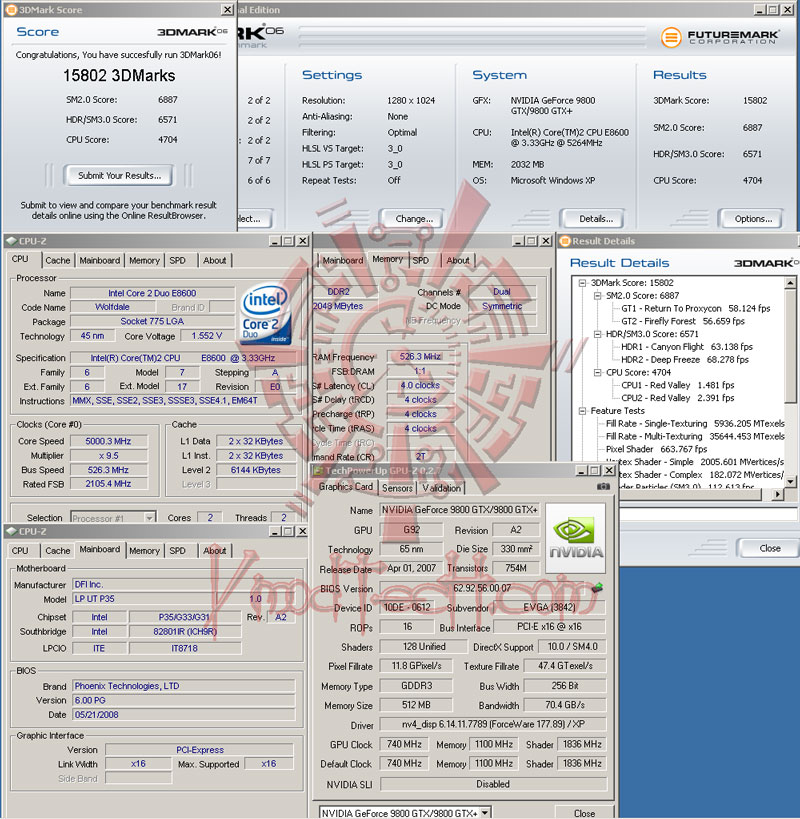
Task: Click the top CPU-Z window title icon
Action: (x=11, y=241)
